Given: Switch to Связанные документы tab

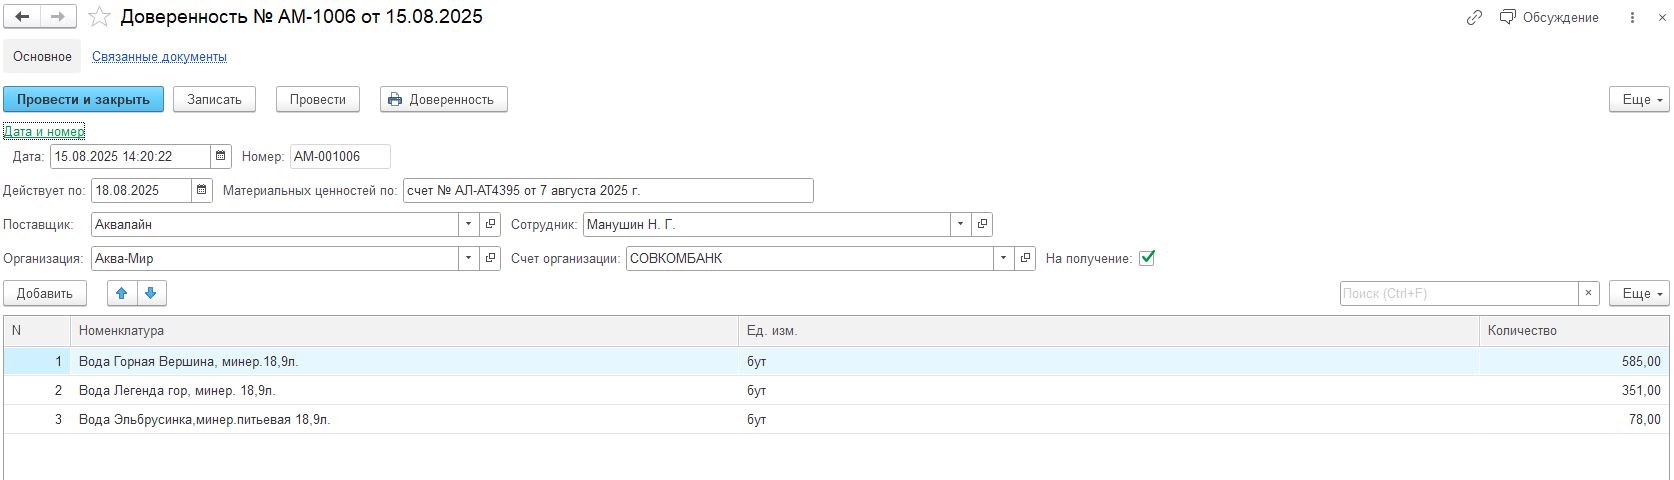Looking at the screenshot, I should (159, 57).
